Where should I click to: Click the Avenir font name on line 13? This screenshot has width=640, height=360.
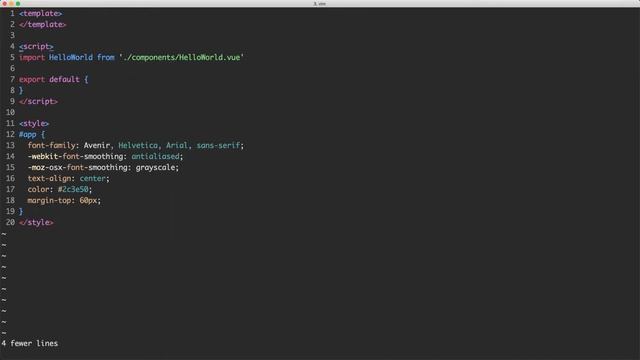click(97, 146)
